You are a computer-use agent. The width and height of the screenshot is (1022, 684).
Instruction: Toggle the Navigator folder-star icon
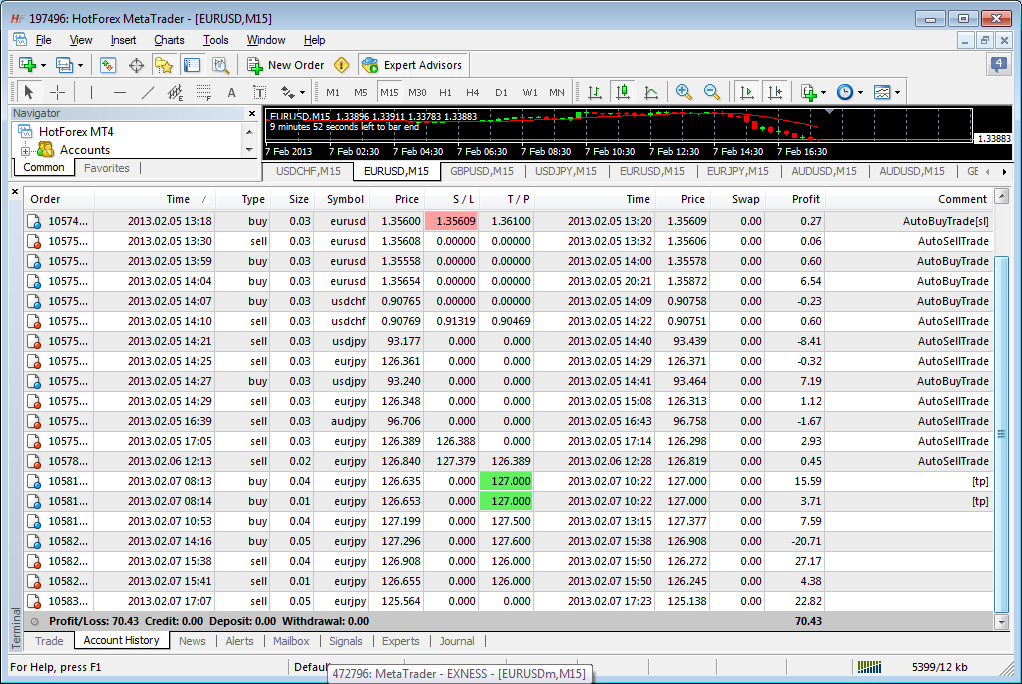(x=164, y=65)
